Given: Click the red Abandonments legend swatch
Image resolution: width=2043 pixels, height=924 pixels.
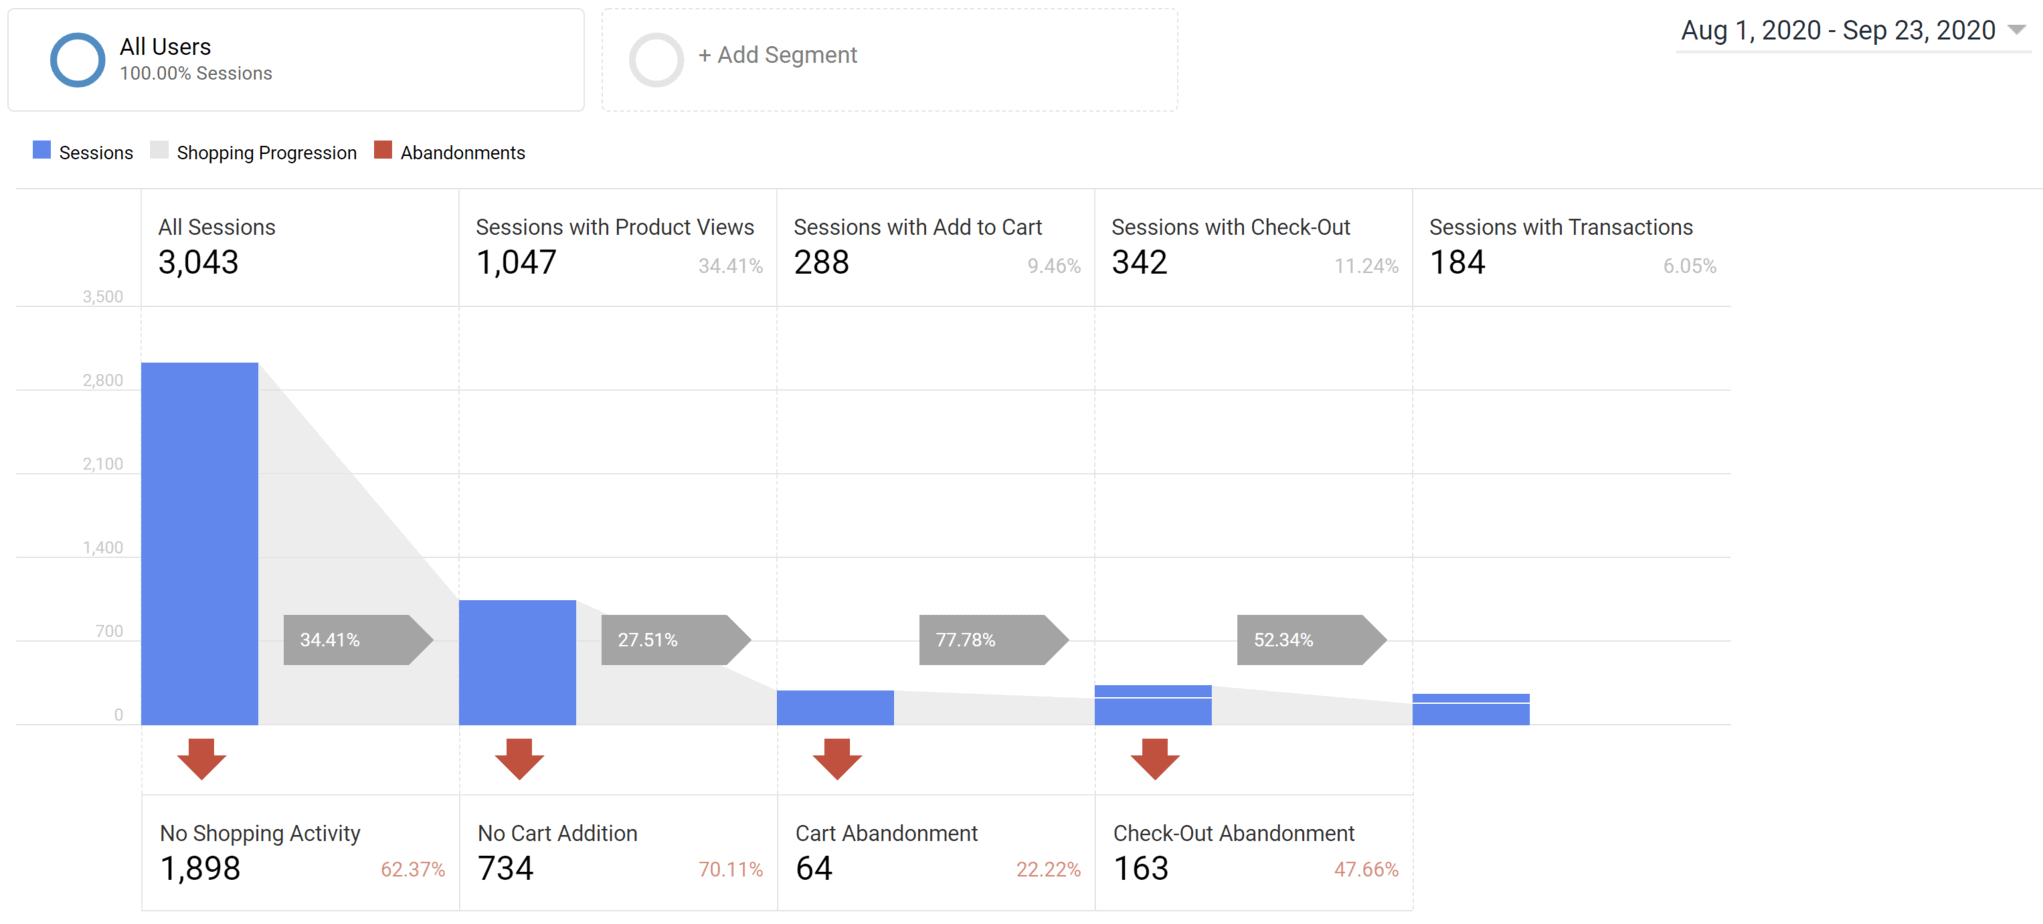Looking at the screenshot, I should tap(383, 150).
